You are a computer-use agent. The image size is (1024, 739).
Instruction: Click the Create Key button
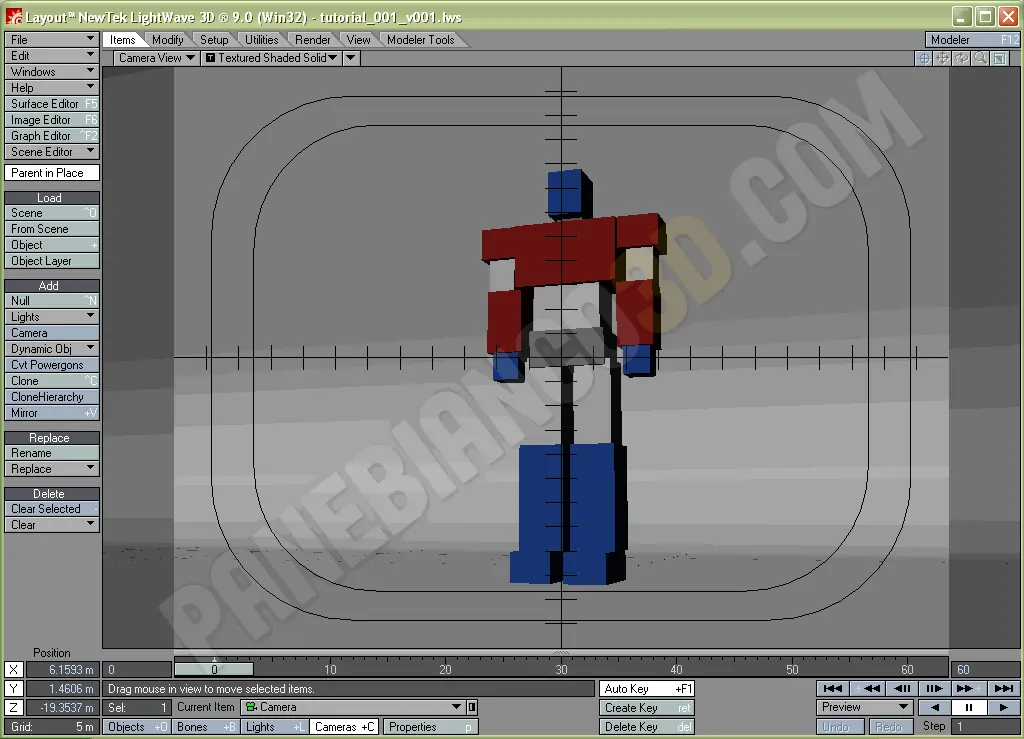(x=647, y=708)
